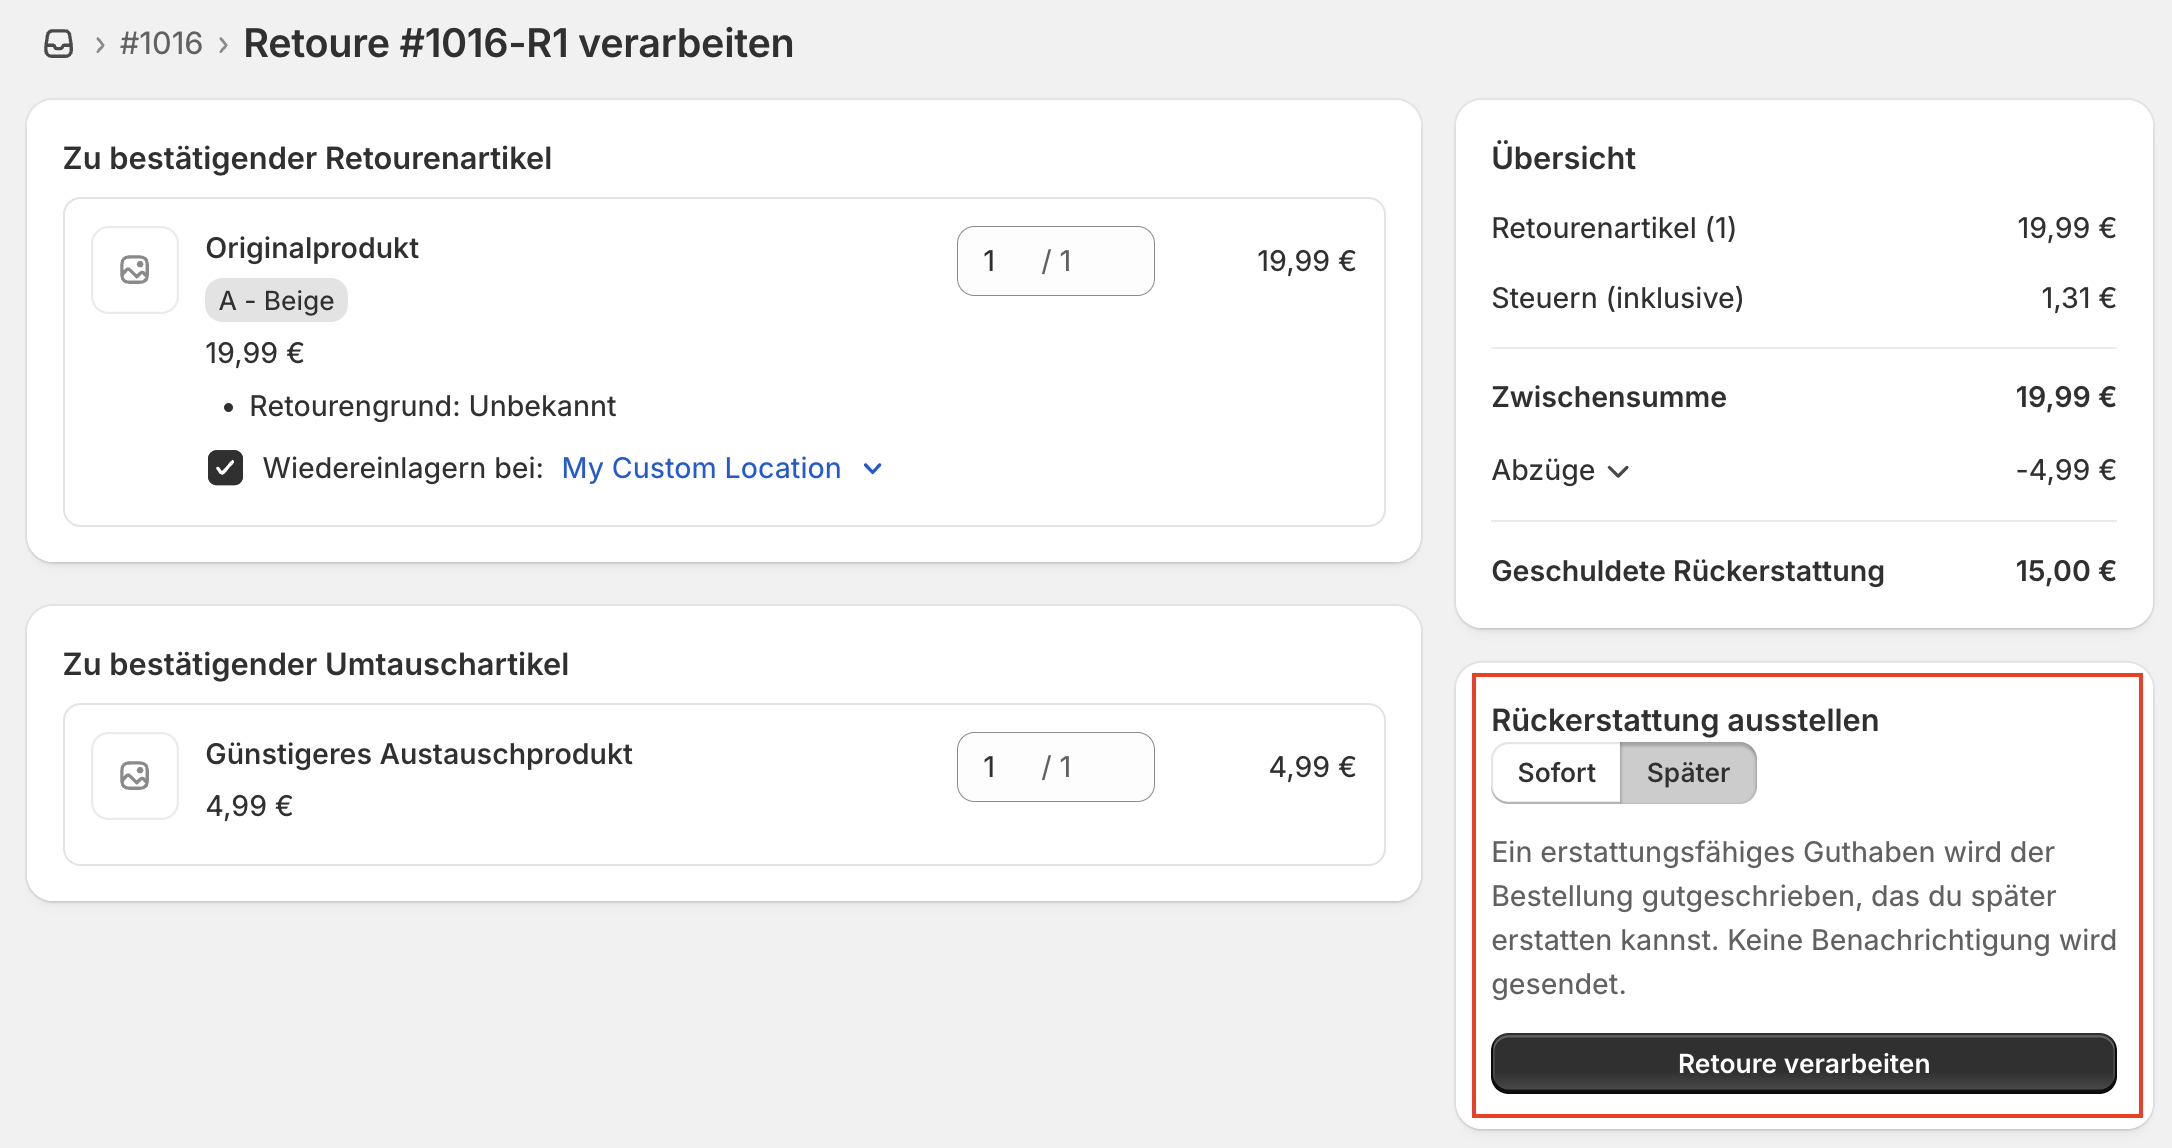Open the #1016 order breadcrumb link
Viewport: 2172px width, 1148px height.
(161, 44)
